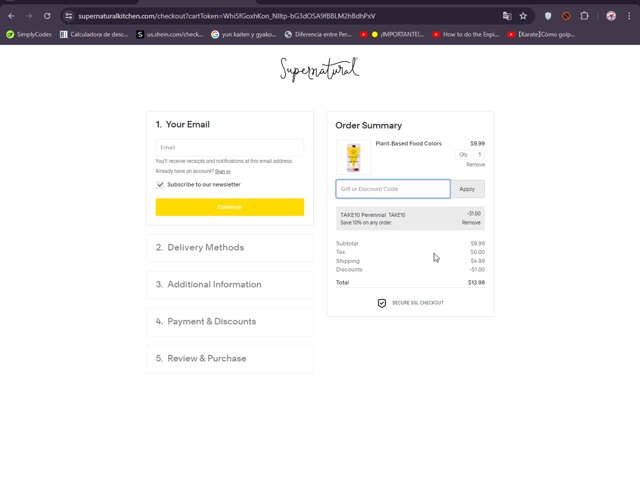Expand the Additional Information section
Viewport: 640px width, 480px height.
[230, 284]
